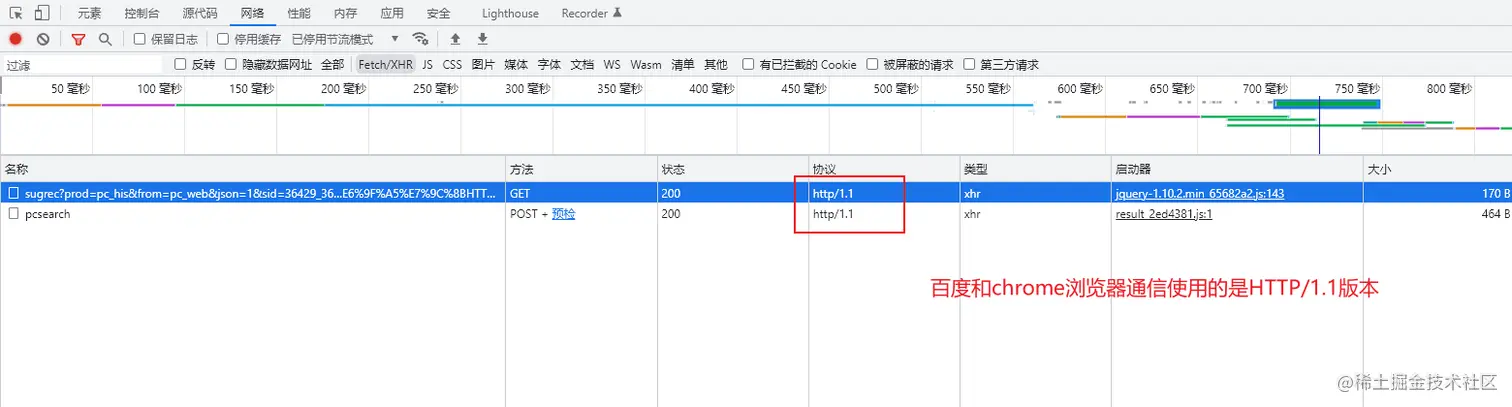The image size is (1512, 407).
Task: Click the file icon beside the sugrec request
Action: (x=13, y=193)
